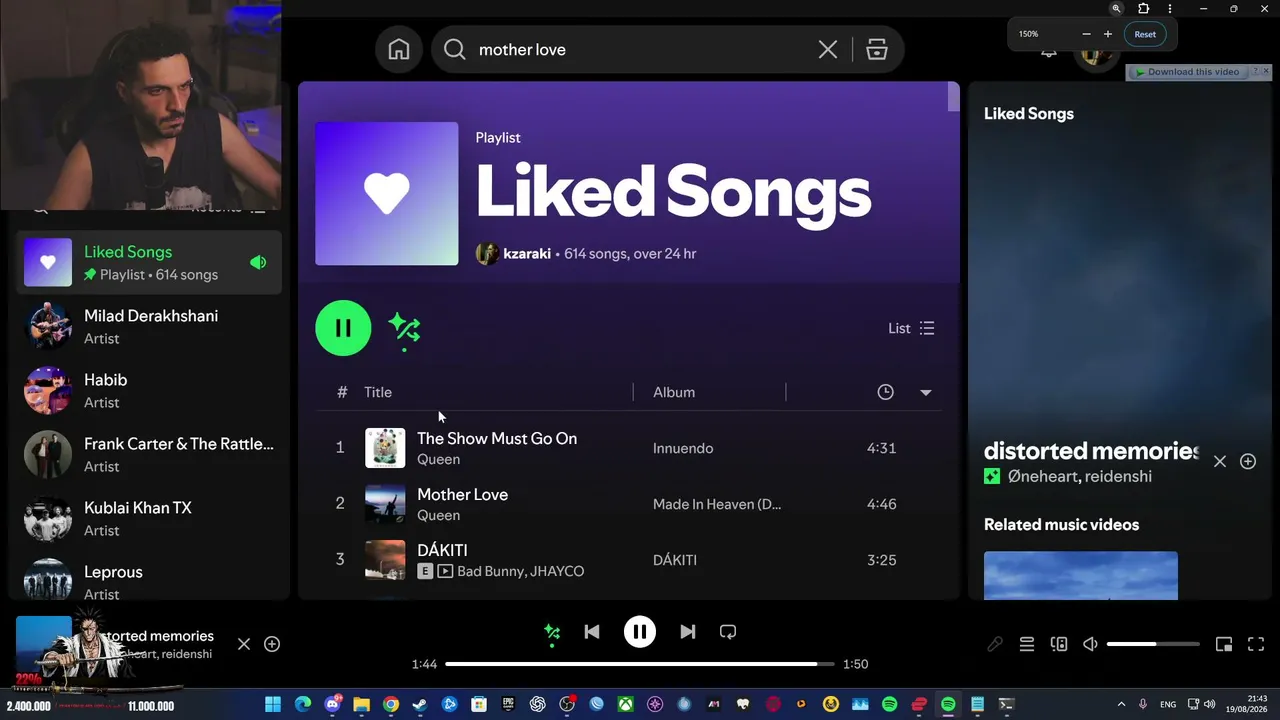This screenshot has height=720, width=1280.
Task: Show hidden system tray icons
Action: (1121, 704)
